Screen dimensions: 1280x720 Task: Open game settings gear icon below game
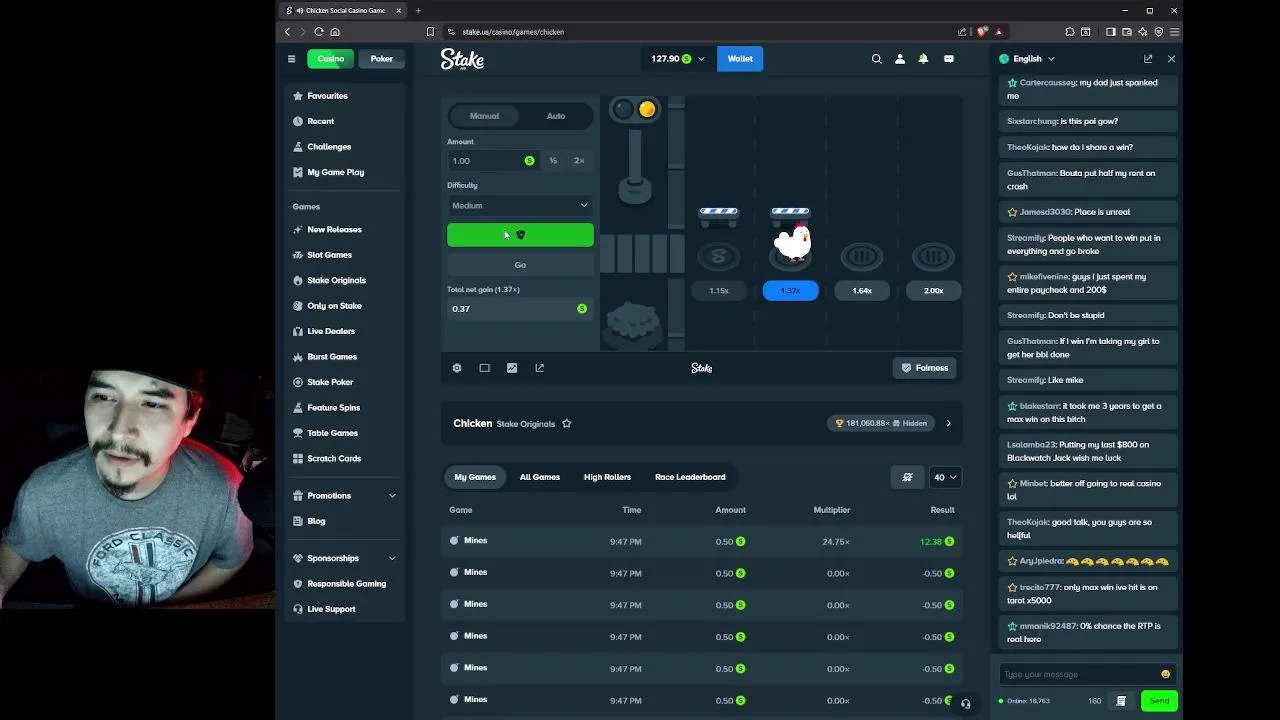[x=457, y=368]
